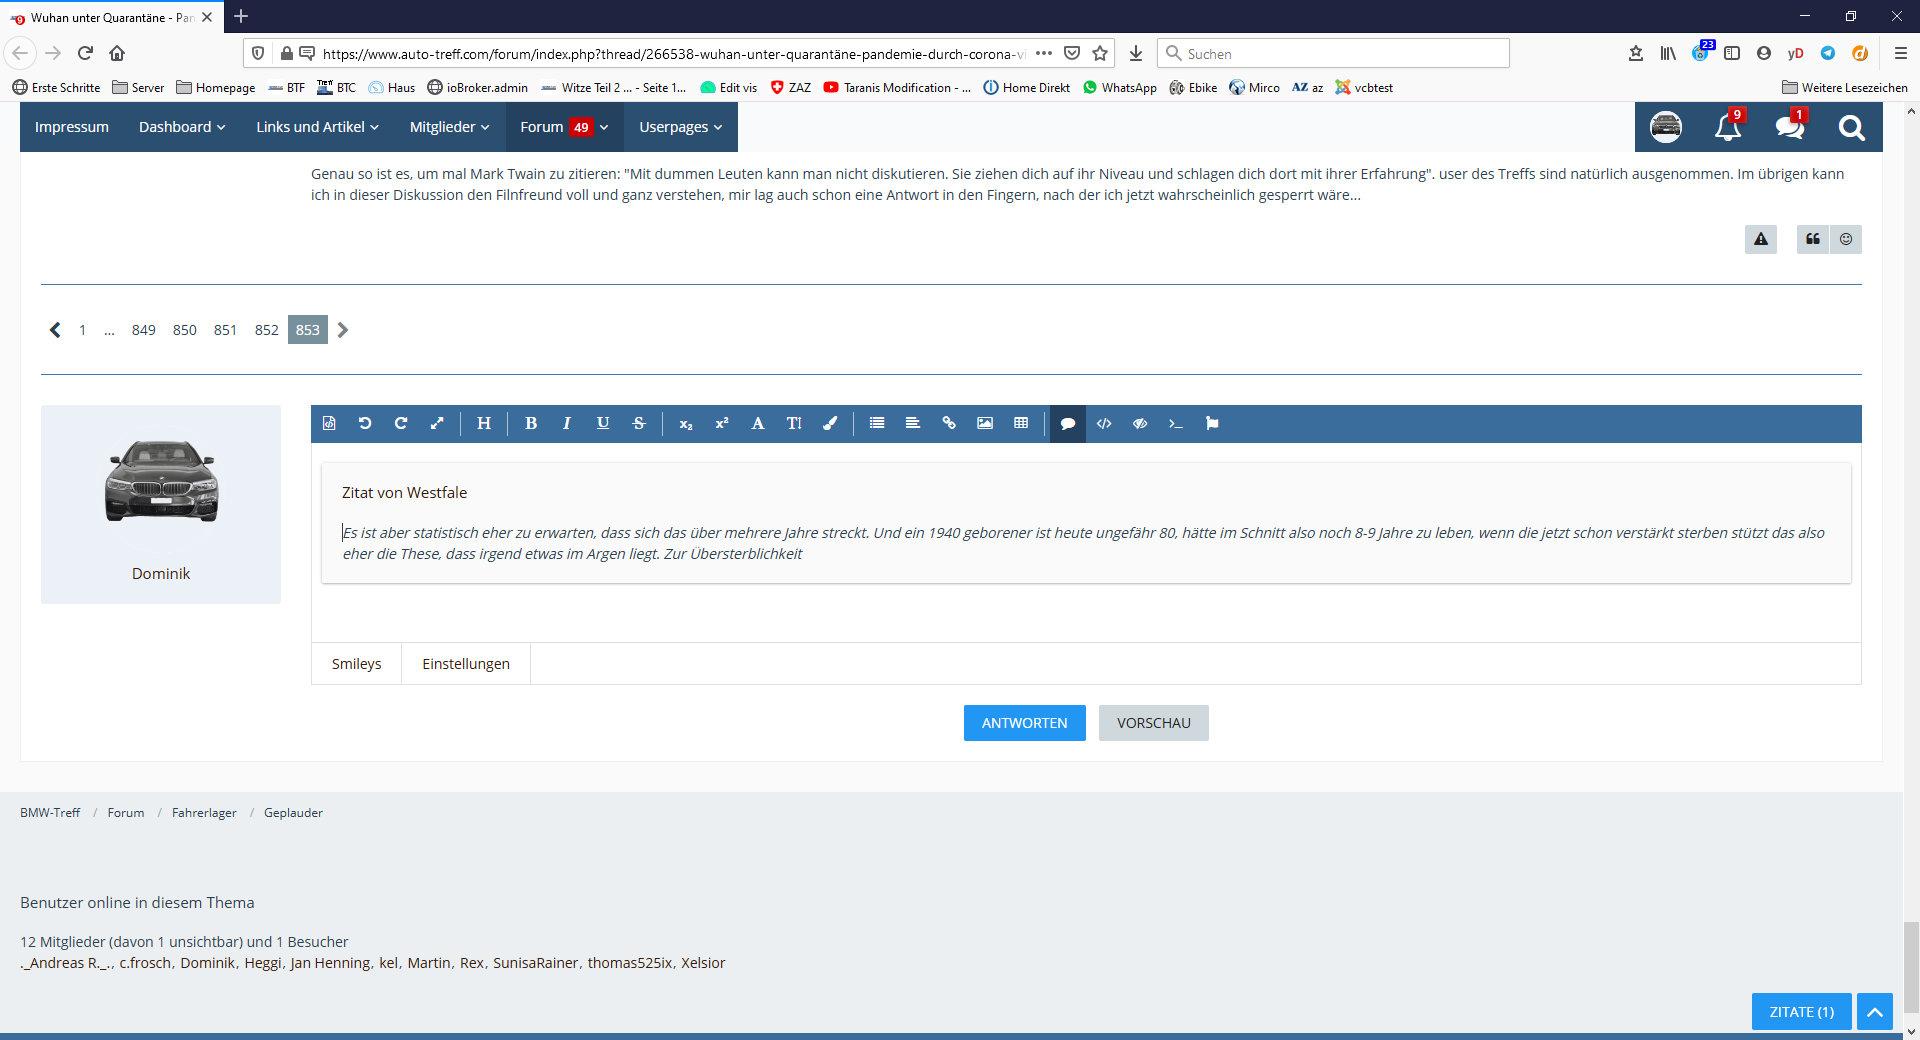Toggle subscript formatting
This screenshot has width=1920, height=1040.
pyautogui.click(x=686, y=423)
